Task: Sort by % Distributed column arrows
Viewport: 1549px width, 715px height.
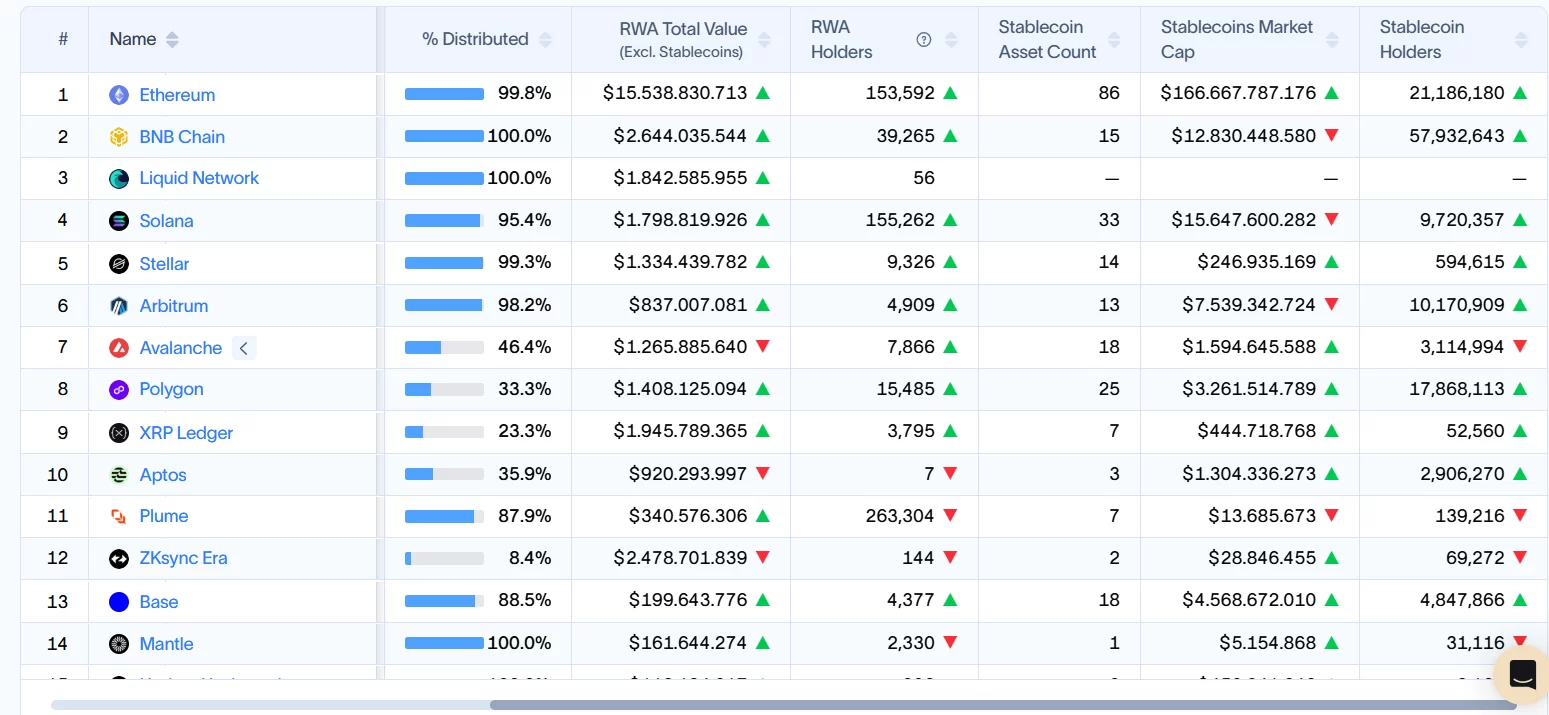Action: click(545, 40)
